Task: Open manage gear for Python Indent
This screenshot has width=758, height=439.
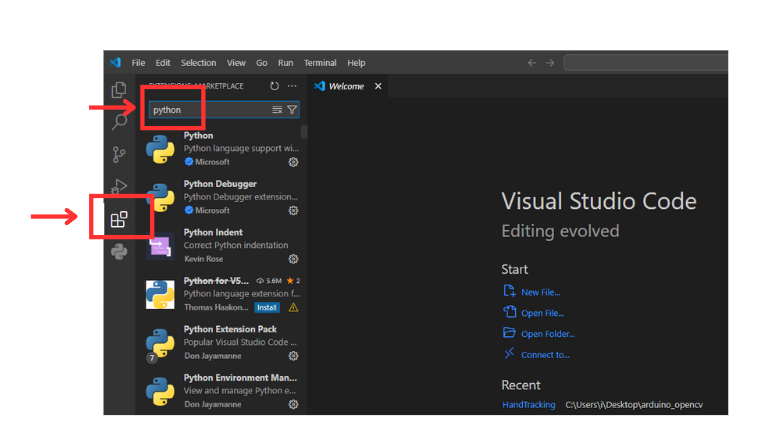Action: [293, 259]
